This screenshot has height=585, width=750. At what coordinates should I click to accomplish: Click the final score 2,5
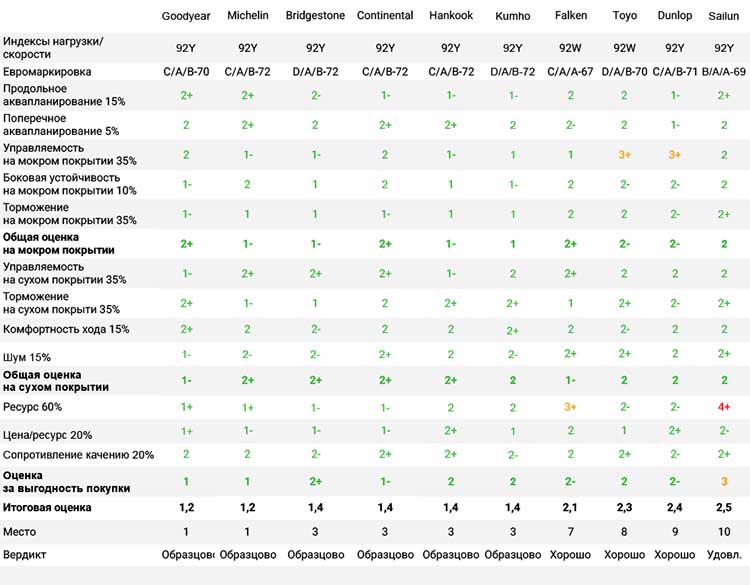[724, 508]
